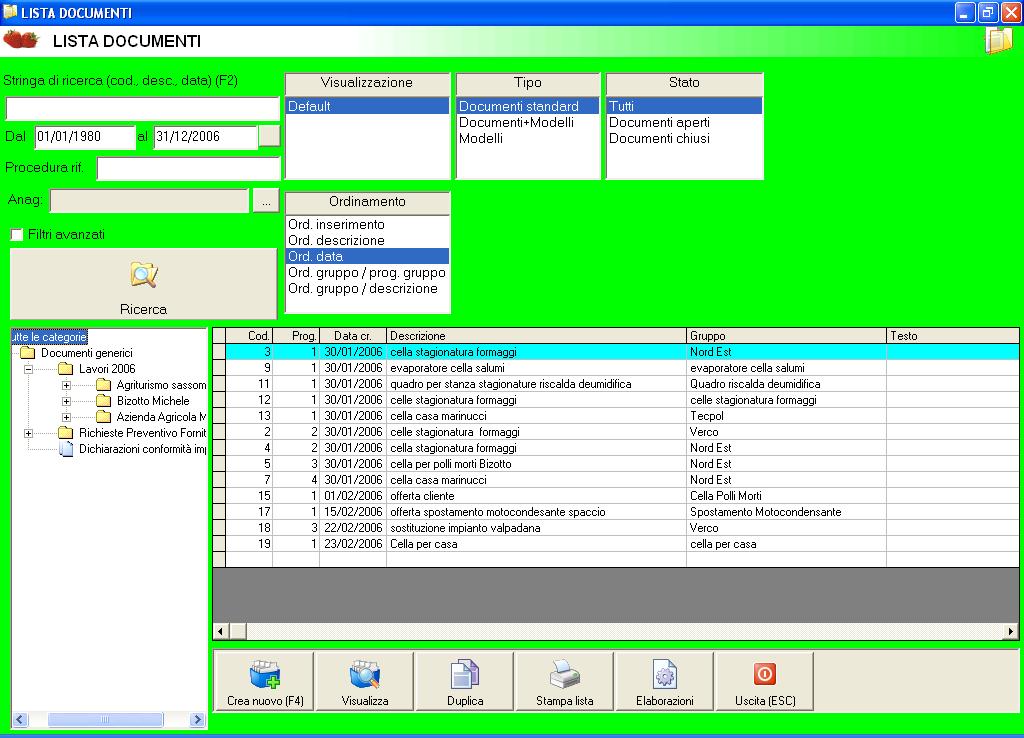
Task: Click the Dal start date field
Action: click(85, 136)
